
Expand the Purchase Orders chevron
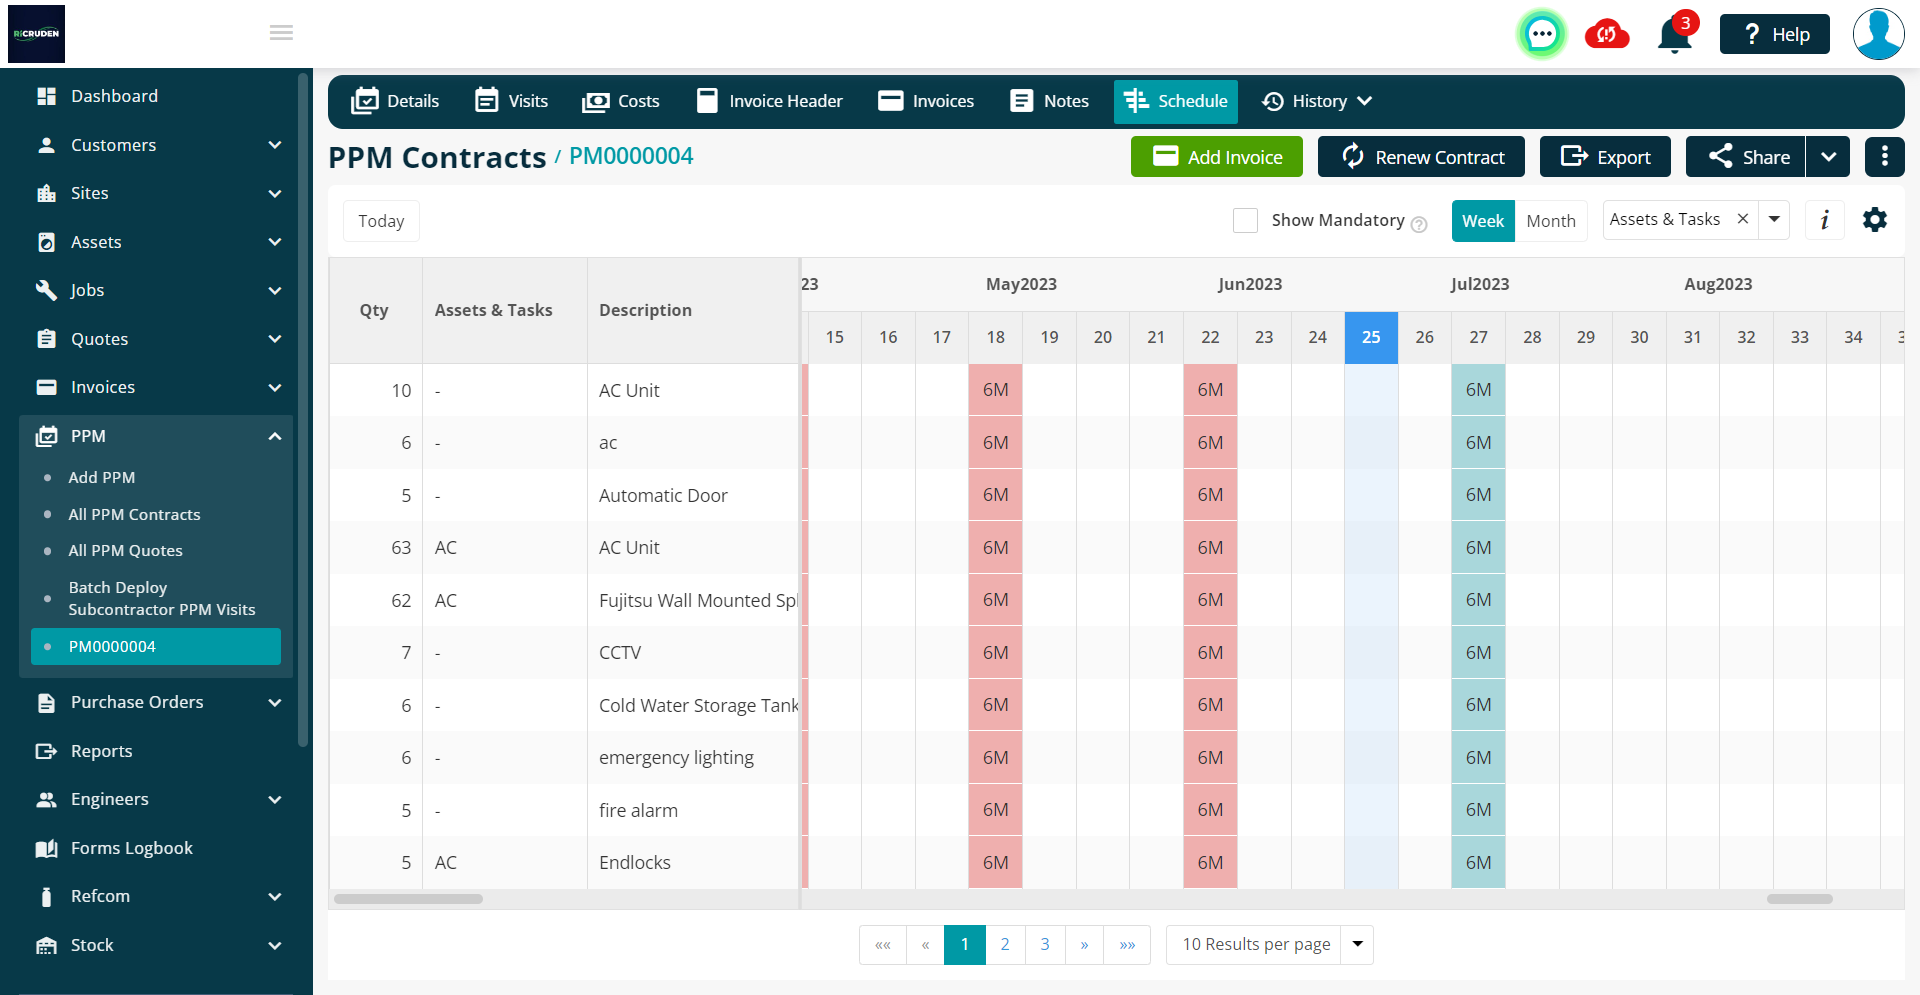click(275, 703)
